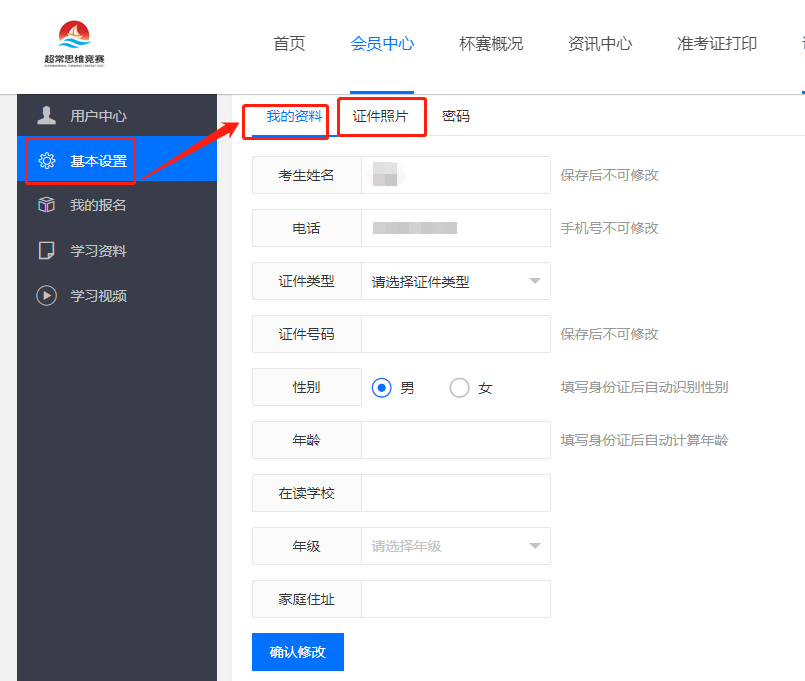Switch to the 我的资料 tab
805x681 pixels.
coord(294,116)
